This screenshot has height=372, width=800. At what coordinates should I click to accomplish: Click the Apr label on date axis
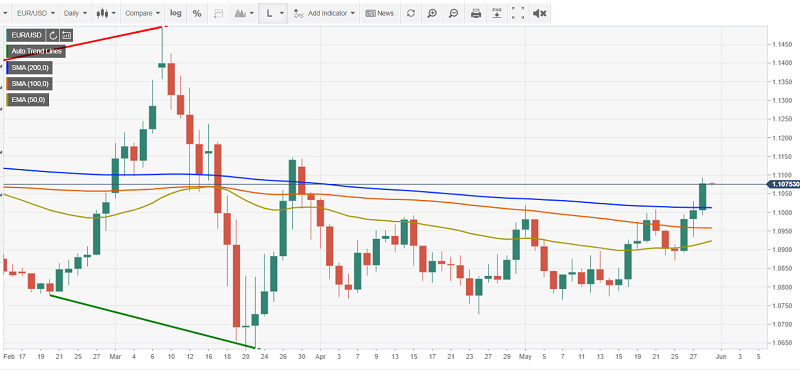320,357
